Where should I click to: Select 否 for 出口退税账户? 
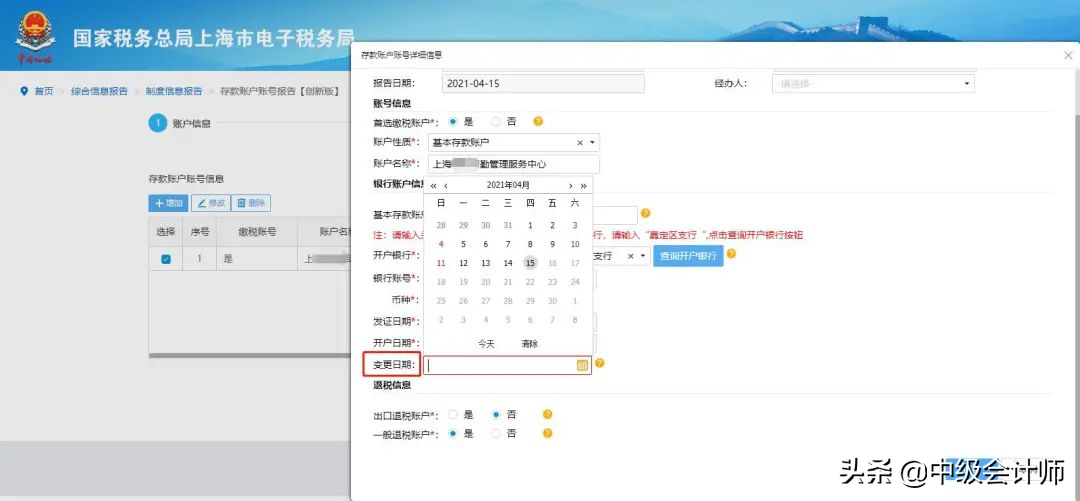click(x=496, y=415)
